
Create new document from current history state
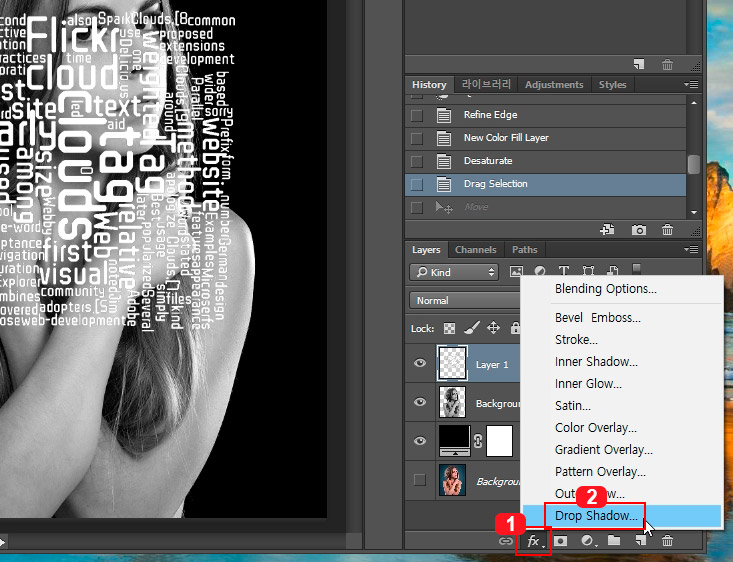click(x=607, y=230)
